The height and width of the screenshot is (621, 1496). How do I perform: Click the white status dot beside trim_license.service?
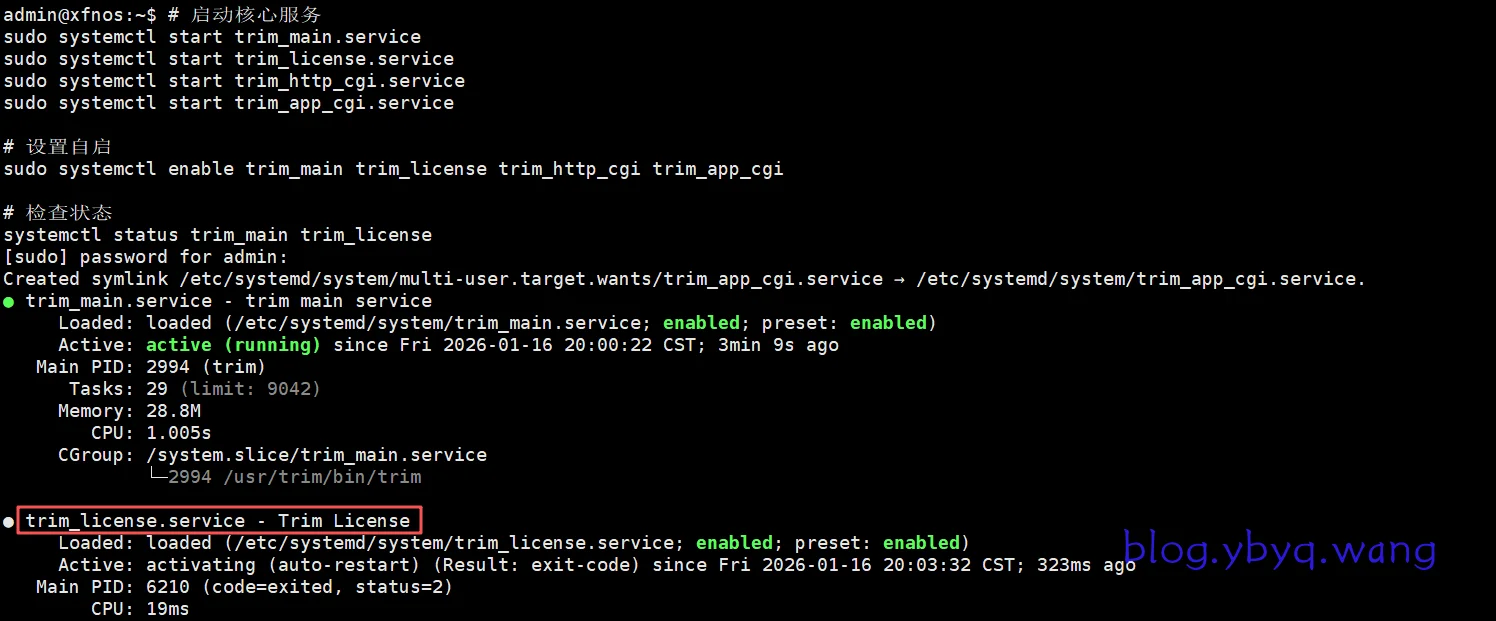click(9, 522)
